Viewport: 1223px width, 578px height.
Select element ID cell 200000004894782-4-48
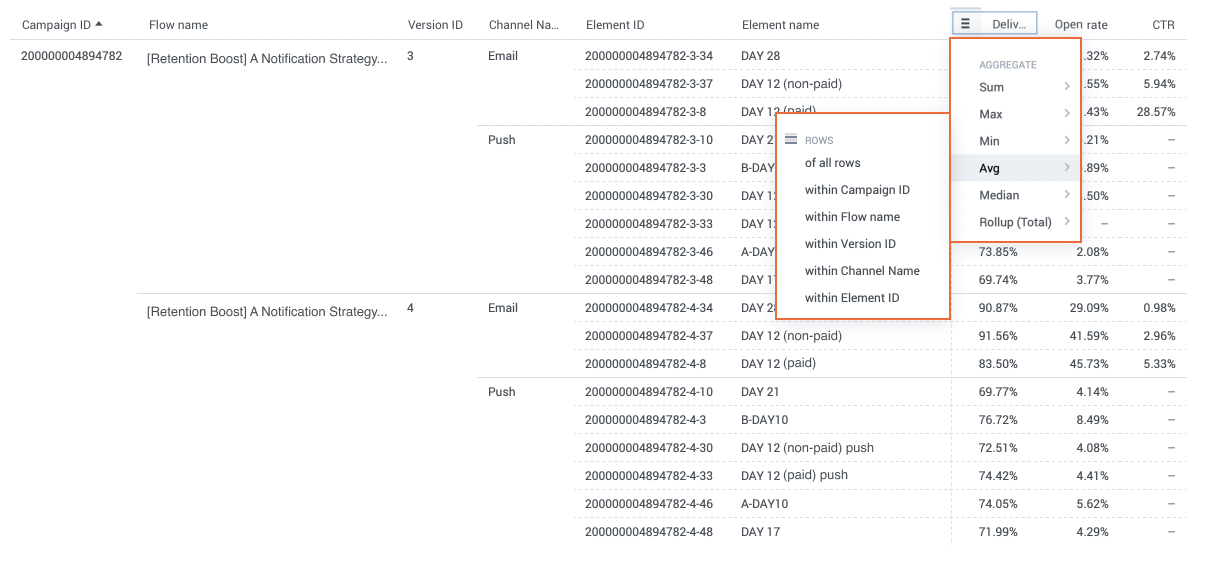click(x=649, y=532)
